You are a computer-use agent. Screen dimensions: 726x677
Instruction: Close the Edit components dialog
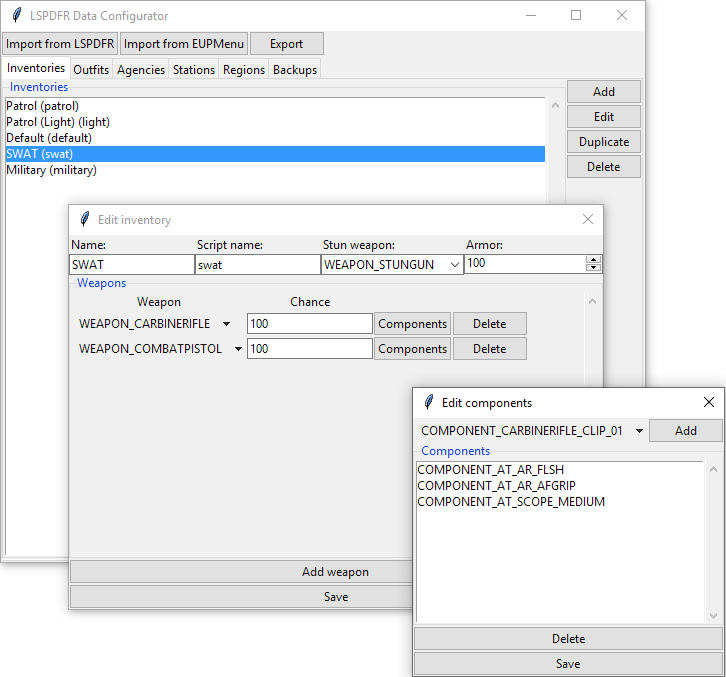click(x=709, y=402)
